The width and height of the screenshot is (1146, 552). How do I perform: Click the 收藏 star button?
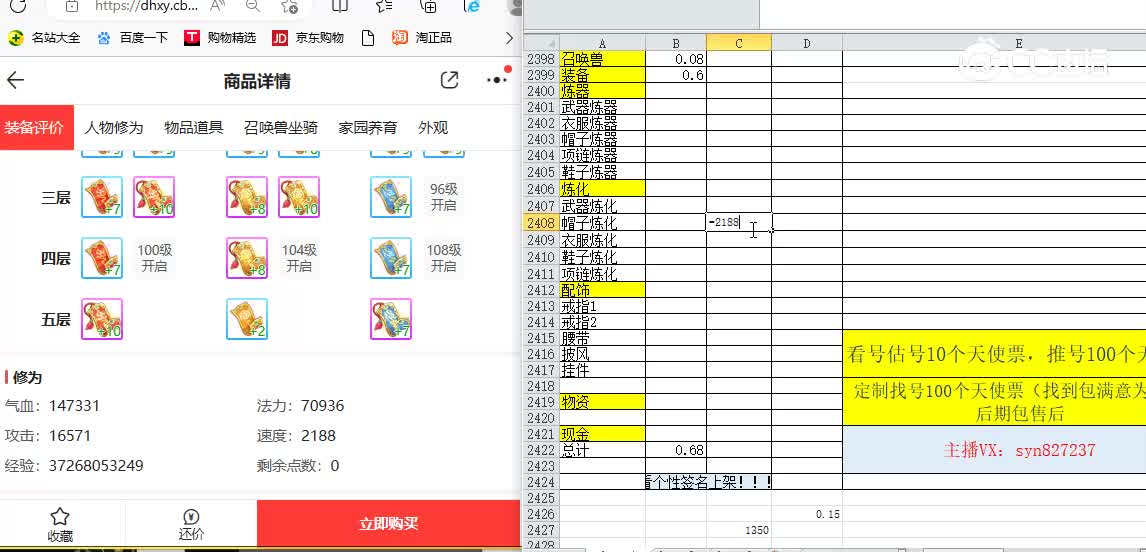pos(60,525)
